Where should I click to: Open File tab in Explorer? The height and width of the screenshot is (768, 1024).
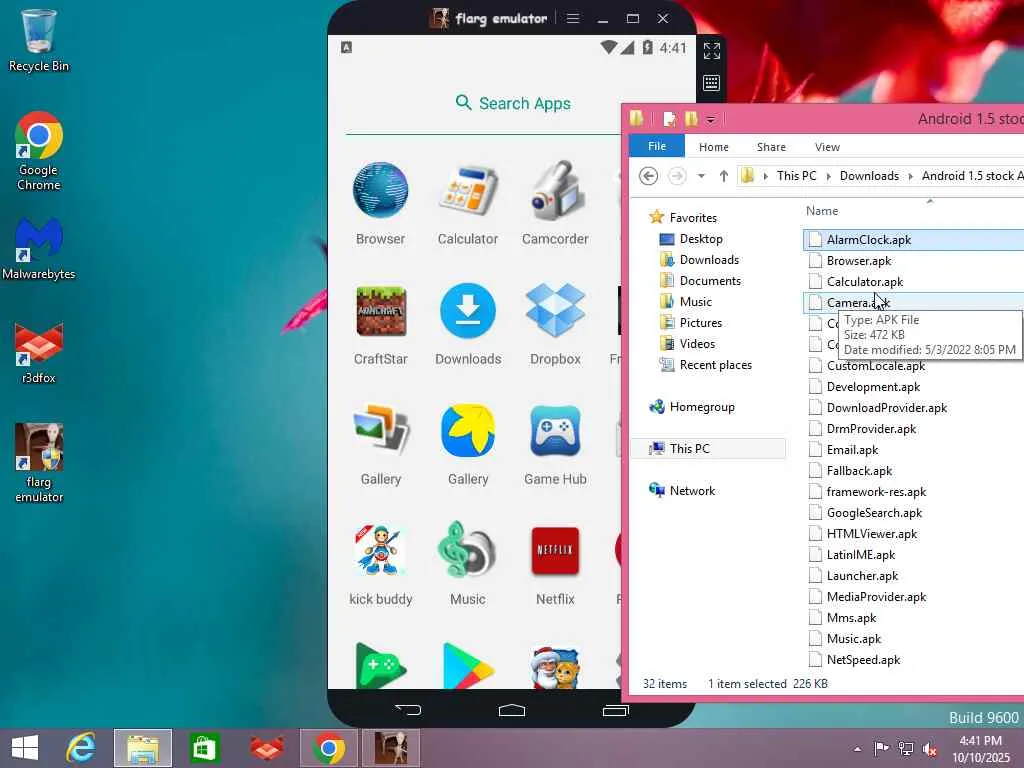[x=657, y=146]
